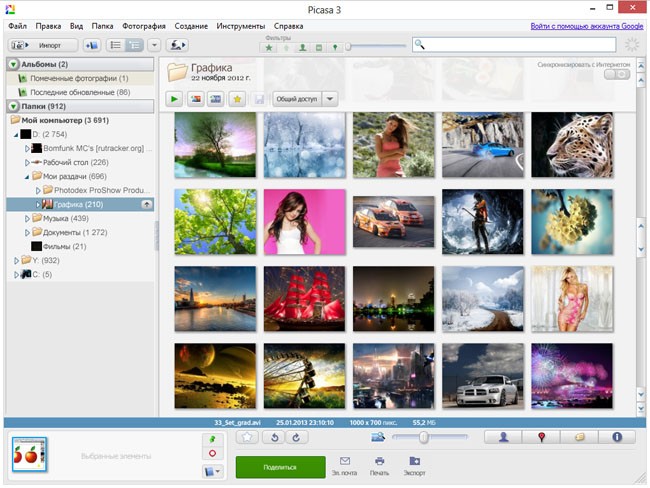This screenshot has width=650, height=488.
Task: Click the Экспорт export icon
Action: [415, 466]
